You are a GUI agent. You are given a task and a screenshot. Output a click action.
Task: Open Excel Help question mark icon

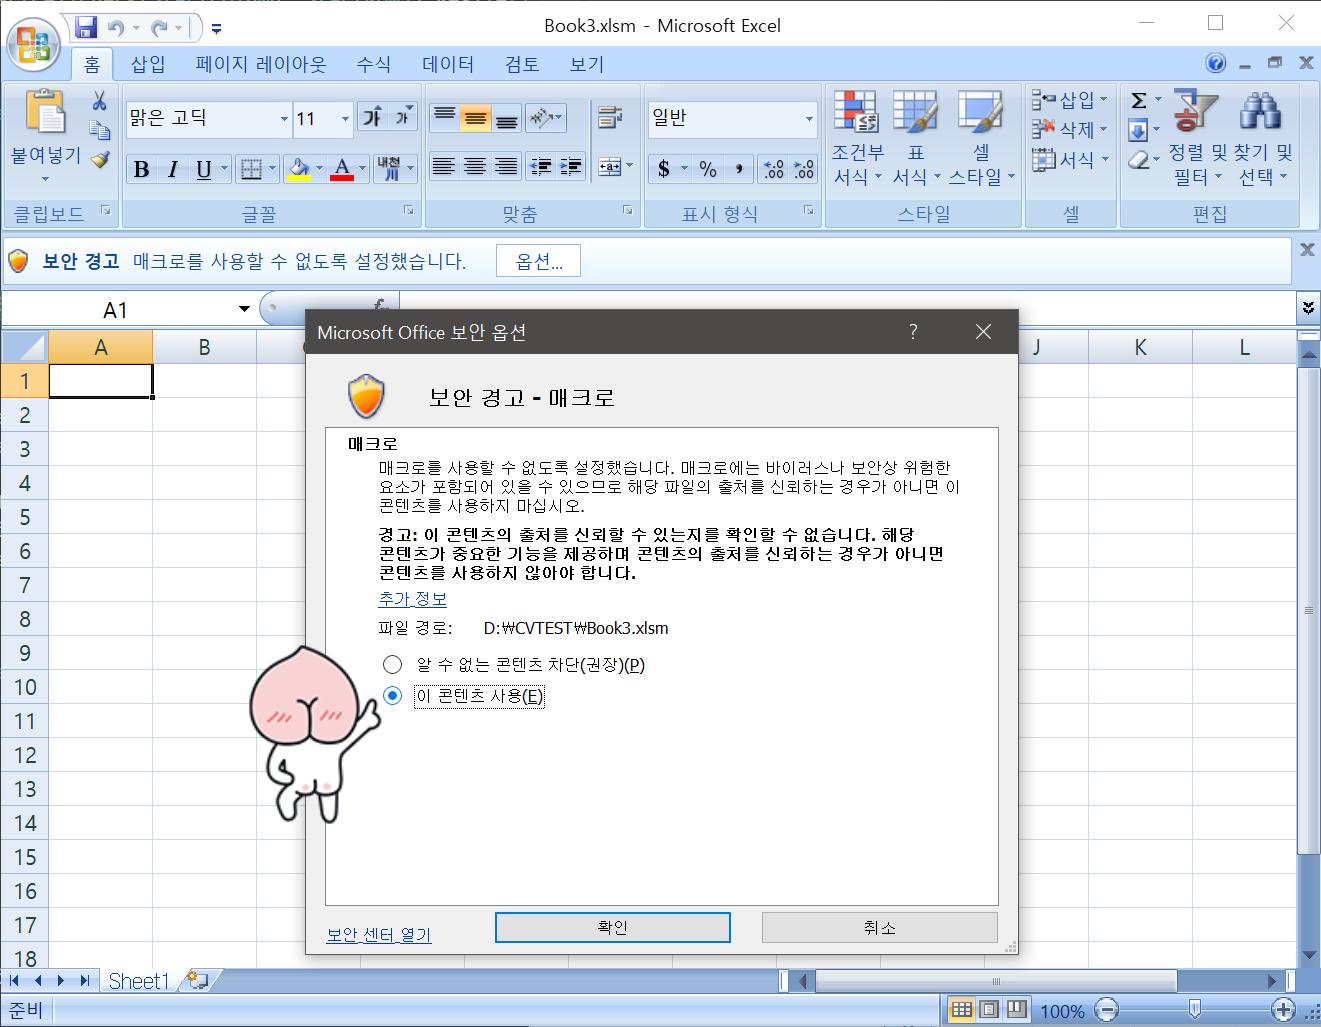pyautogui.click(x=1215, y=63)
